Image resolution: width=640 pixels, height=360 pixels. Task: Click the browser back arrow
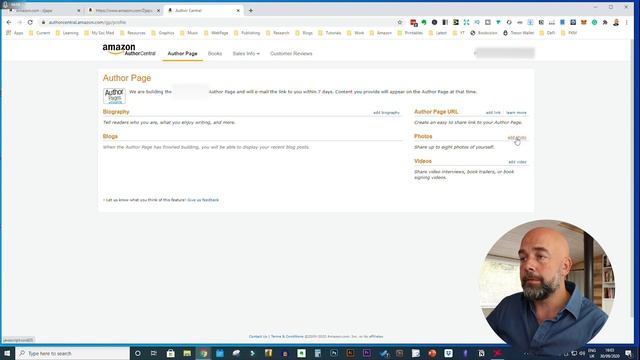pyautogui.click(x=9, y=22)
